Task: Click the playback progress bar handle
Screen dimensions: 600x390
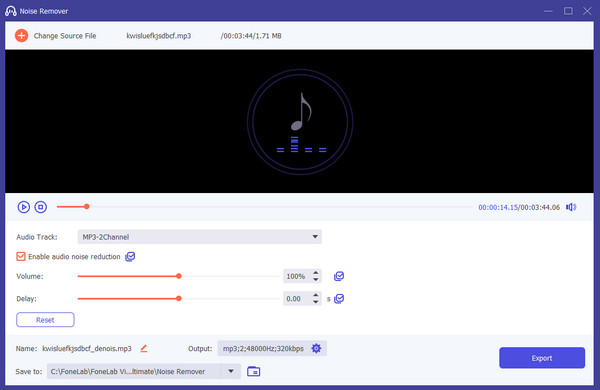Action: pyautogui.click(x=87, y=207)
